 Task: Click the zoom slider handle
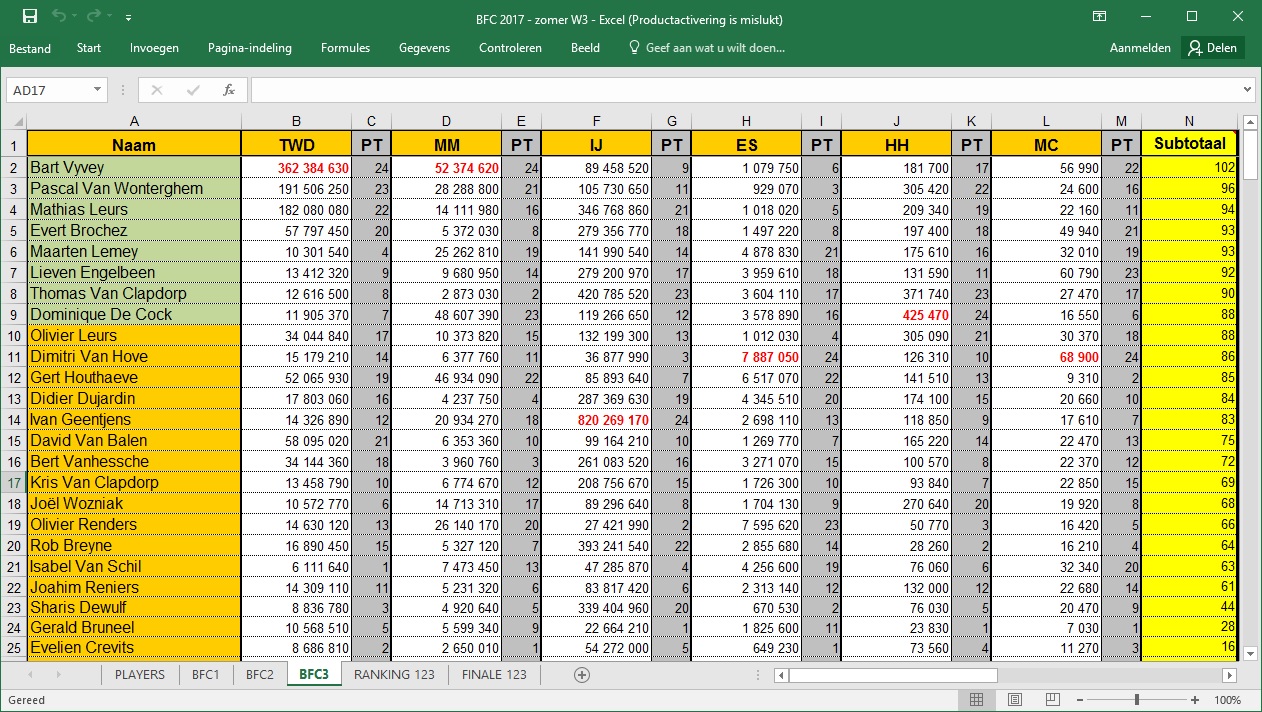click(1139, 700)
